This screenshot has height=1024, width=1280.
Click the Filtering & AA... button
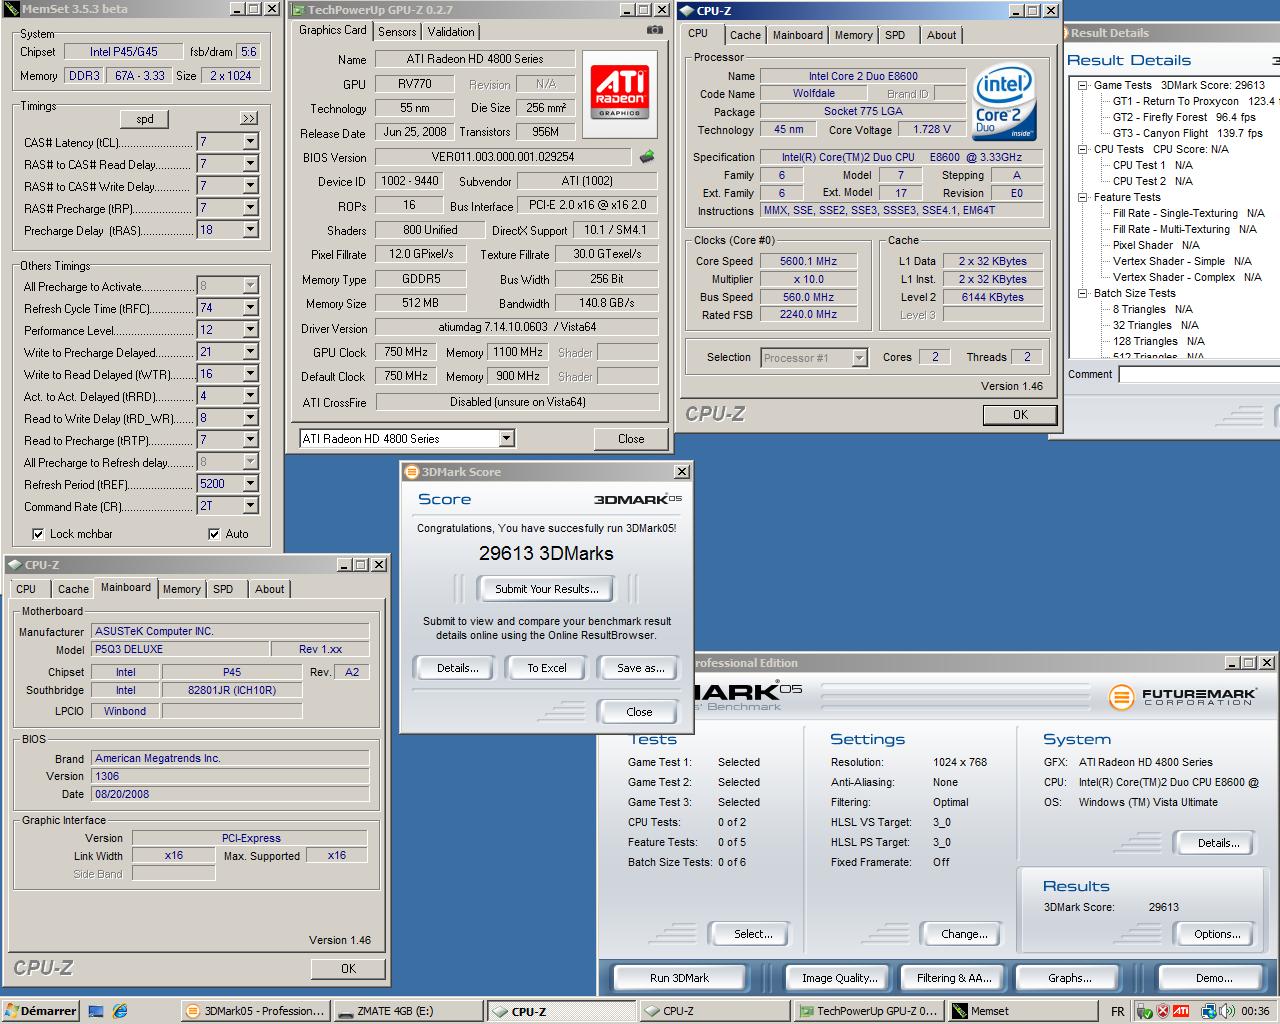pyautogui.click(x=954, y=978)
